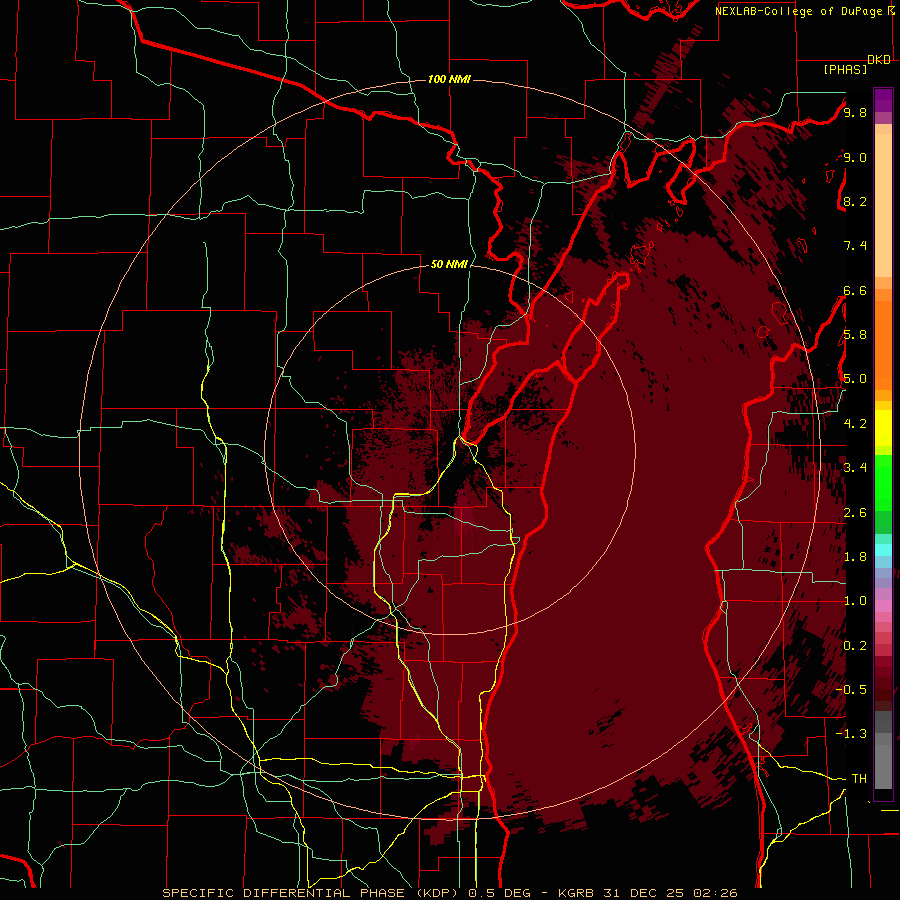The height and width of the screenshot is (900, 900).
Task: Click the "50 NMI" range ring label
Action: pyautogui.click(x=449, y=264)
